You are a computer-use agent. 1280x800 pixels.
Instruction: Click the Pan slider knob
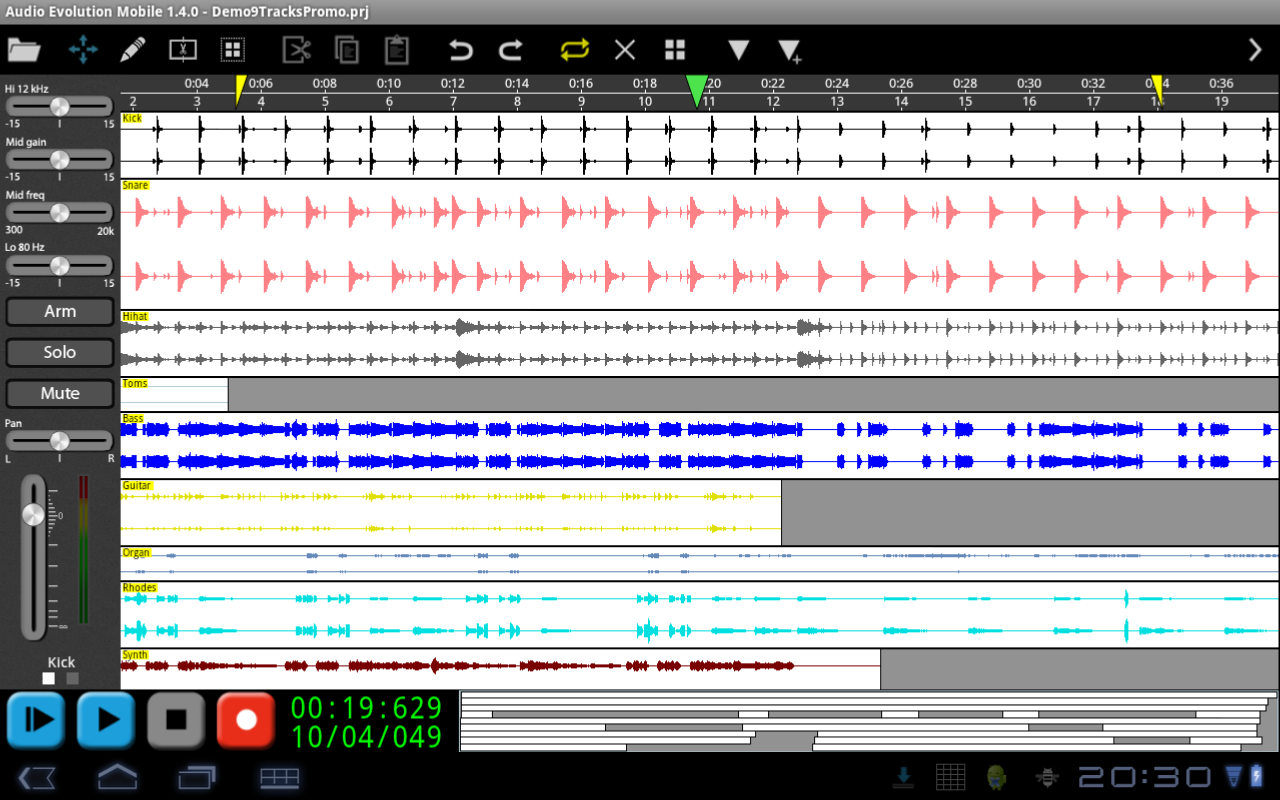[60, 440]
